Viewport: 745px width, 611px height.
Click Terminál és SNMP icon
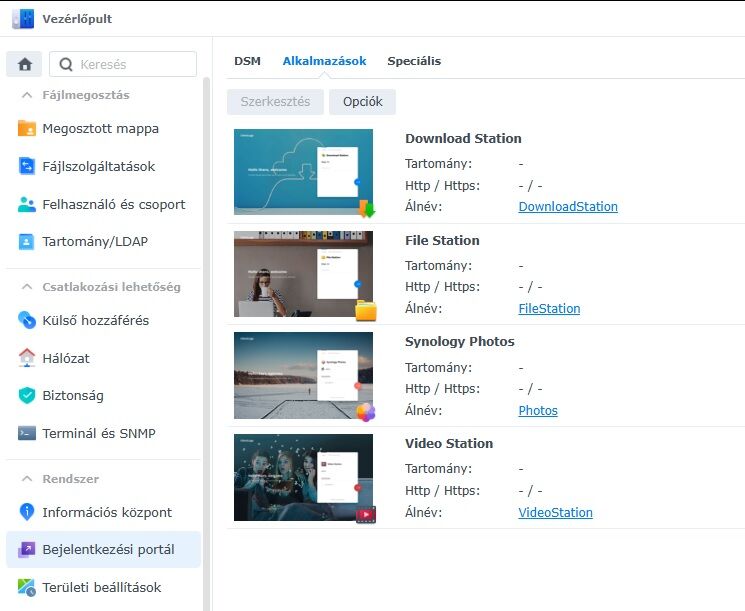(27, 433)
